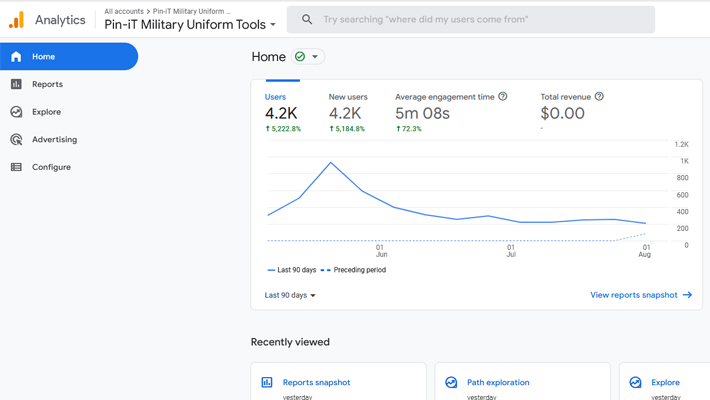The height and width of the screenshot is (400, 710).
Task: Click the Recently viewed heading
Action: 290,342
